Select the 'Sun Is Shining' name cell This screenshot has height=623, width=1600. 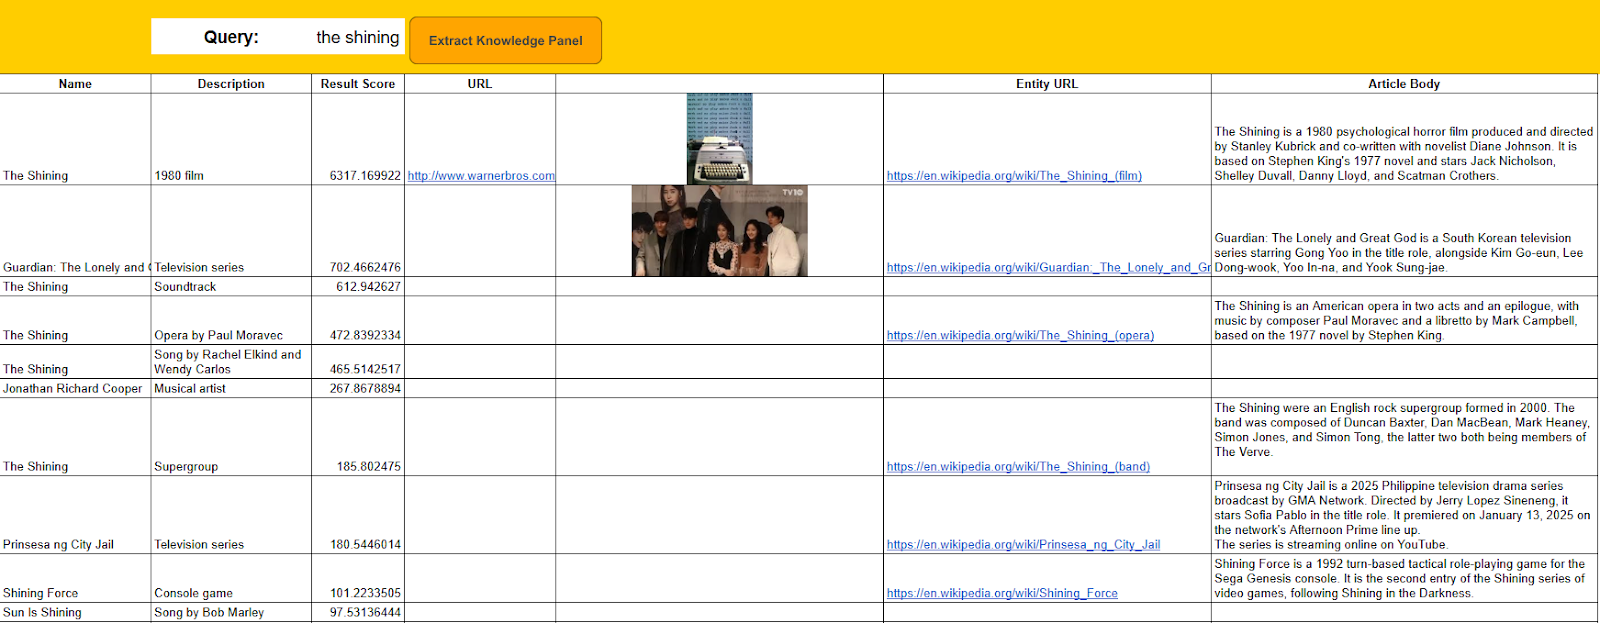75,613
